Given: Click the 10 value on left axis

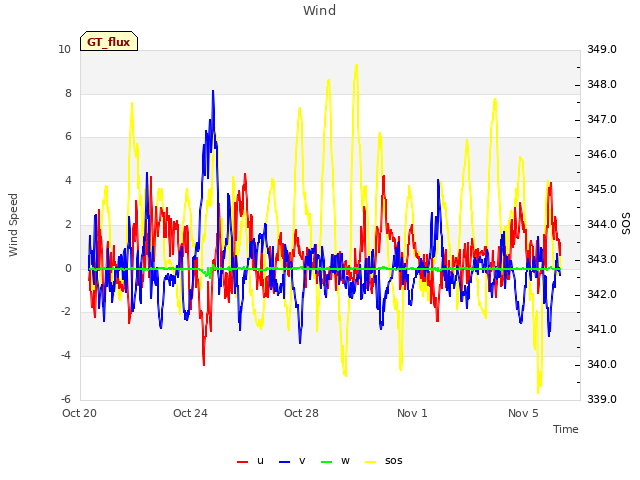Looking at the screenshot, I should [x=64, y=49].
